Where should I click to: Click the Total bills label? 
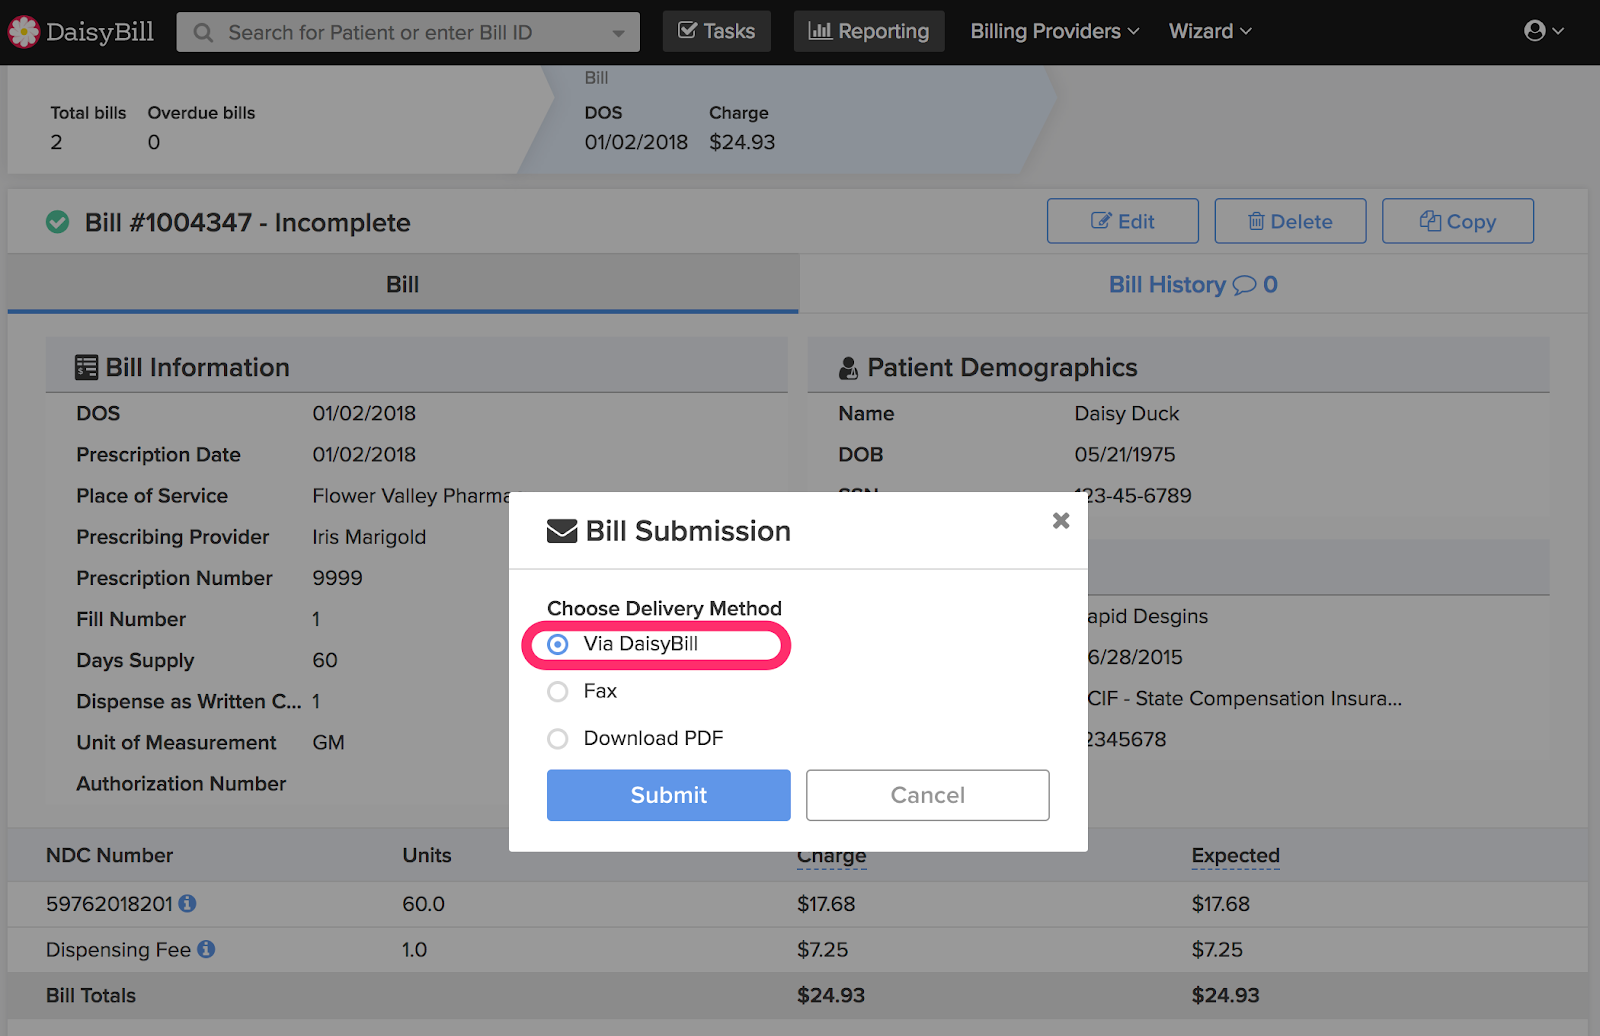[x=89, y=113]
